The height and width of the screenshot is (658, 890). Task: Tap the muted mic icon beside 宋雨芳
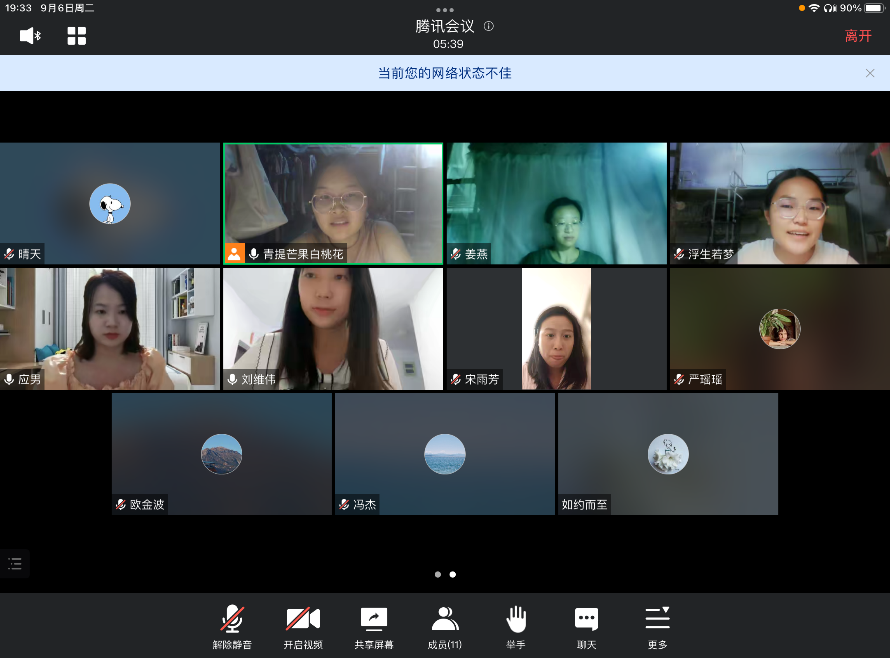pos(456,379)
